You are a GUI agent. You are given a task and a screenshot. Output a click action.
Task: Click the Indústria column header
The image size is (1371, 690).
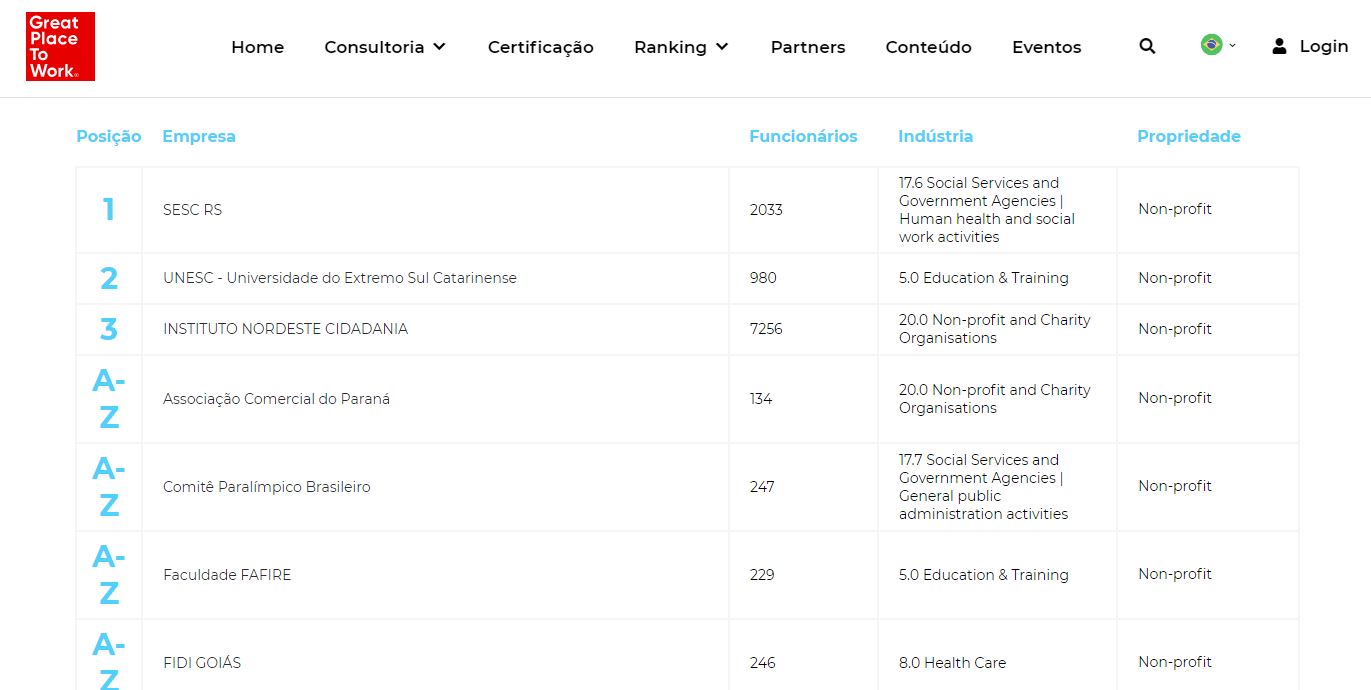click(x=935, y=136)
